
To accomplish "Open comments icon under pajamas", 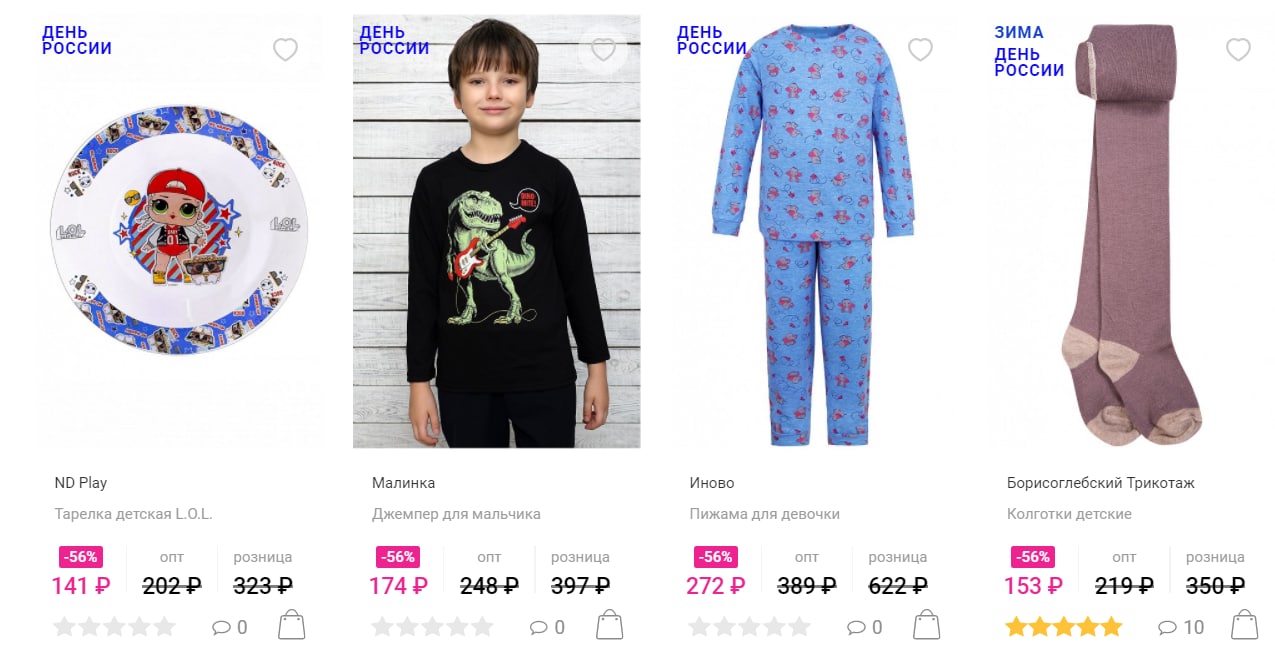I will (864, 628).
